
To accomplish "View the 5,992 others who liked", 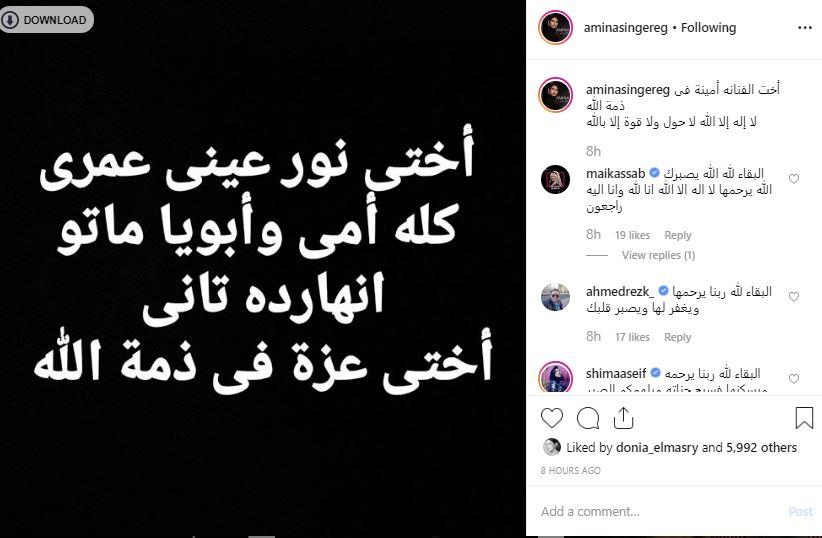I will tap(761, 447).
